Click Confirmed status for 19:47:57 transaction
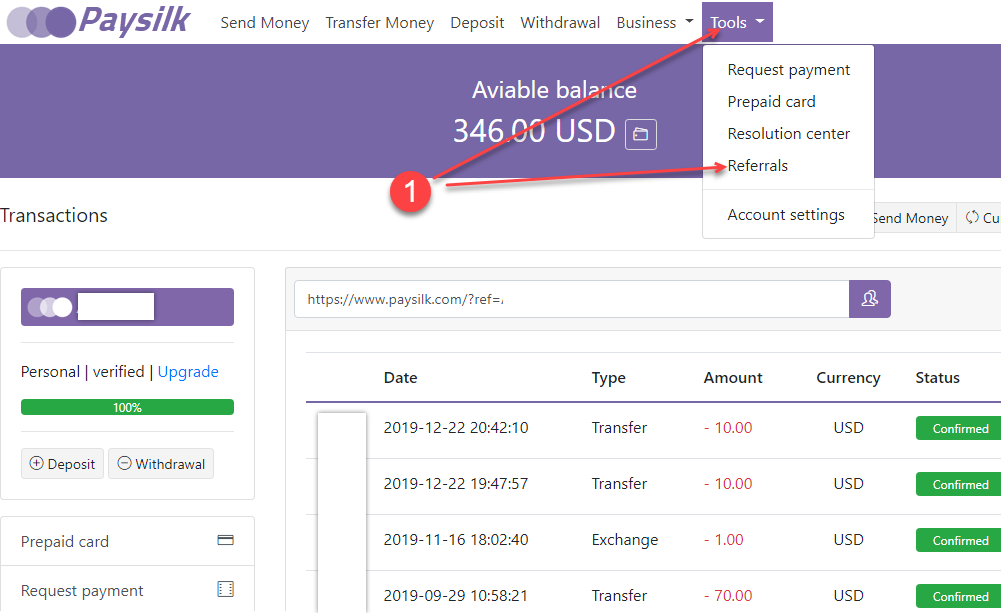 959,485
